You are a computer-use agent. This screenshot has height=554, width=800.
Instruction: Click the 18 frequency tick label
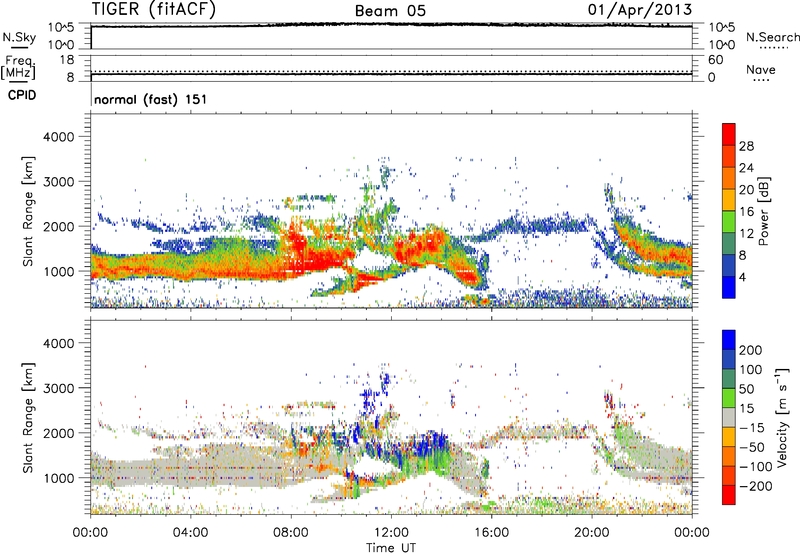pos(67,60)
